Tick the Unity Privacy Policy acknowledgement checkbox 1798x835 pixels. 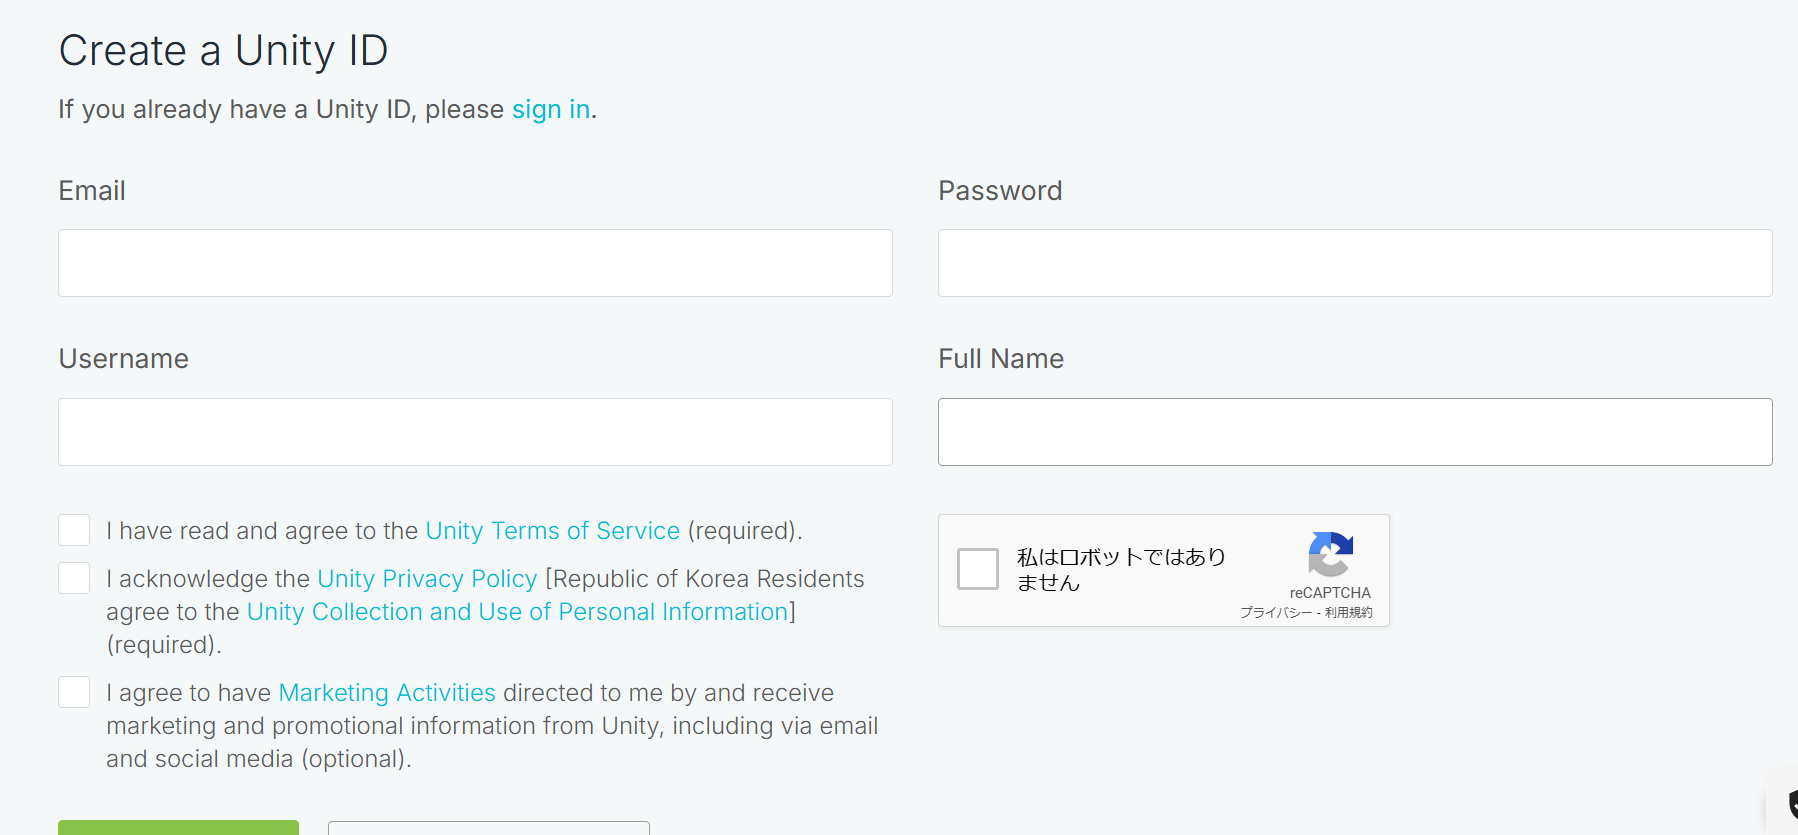tap(74, 578)
